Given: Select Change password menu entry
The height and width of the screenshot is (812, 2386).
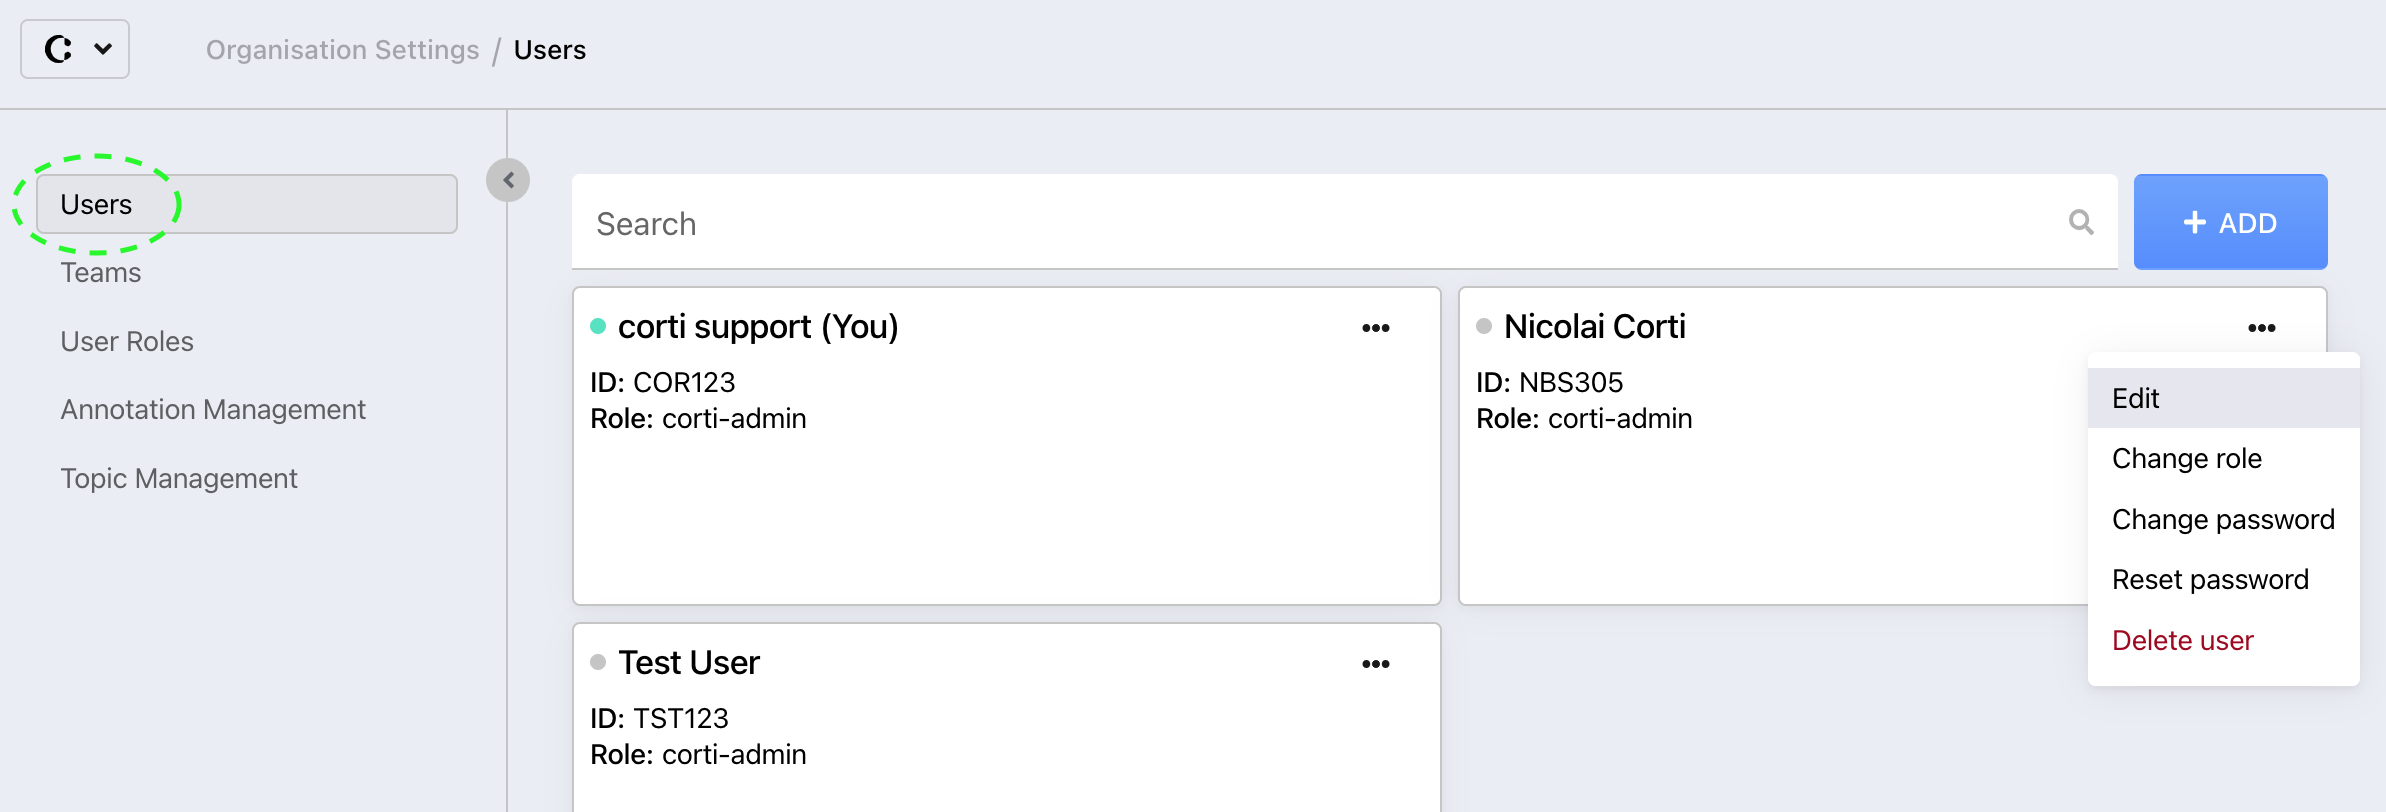Looking at the screenshot, I should 2222,520.
